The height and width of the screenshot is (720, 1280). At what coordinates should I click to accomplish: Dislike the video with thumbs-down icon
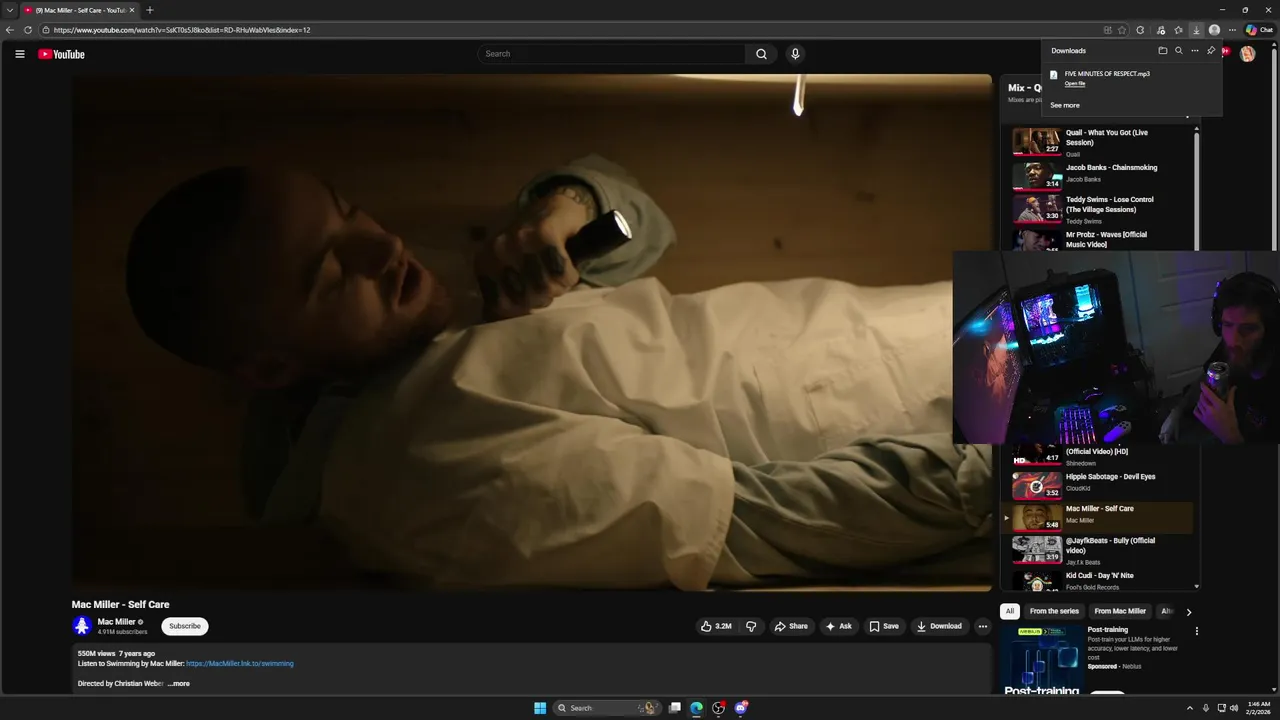coord(751,626)
